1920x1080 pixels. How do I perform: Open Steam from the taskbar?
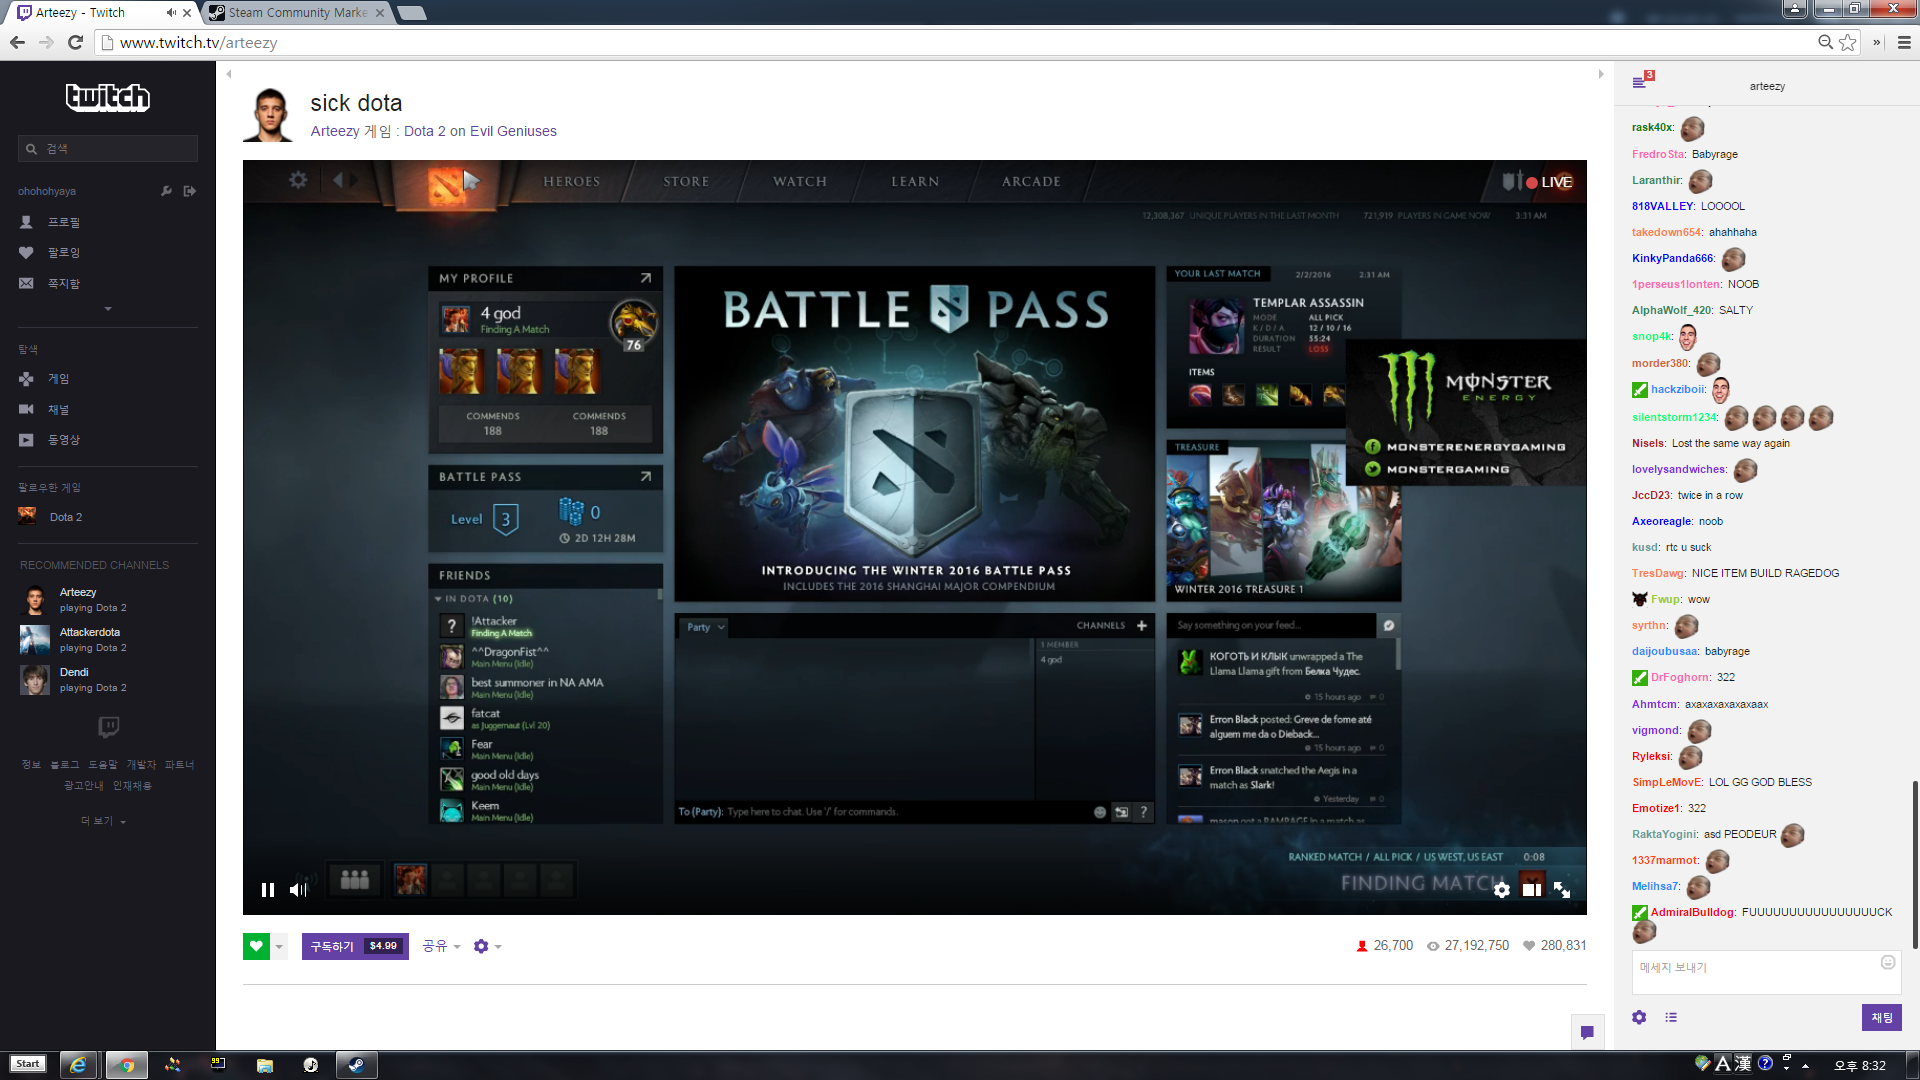point(356,1065)
